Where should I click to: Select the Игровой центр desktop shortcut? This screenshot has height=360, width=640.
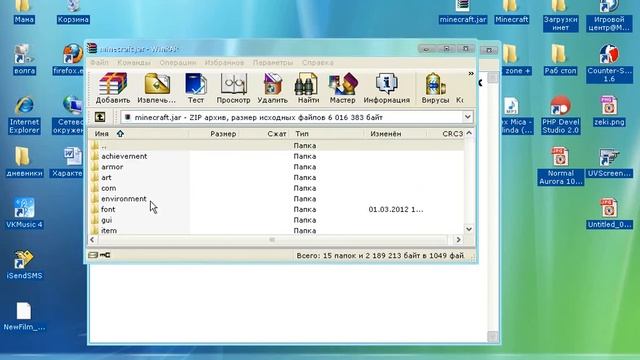[x=609, y=16]
